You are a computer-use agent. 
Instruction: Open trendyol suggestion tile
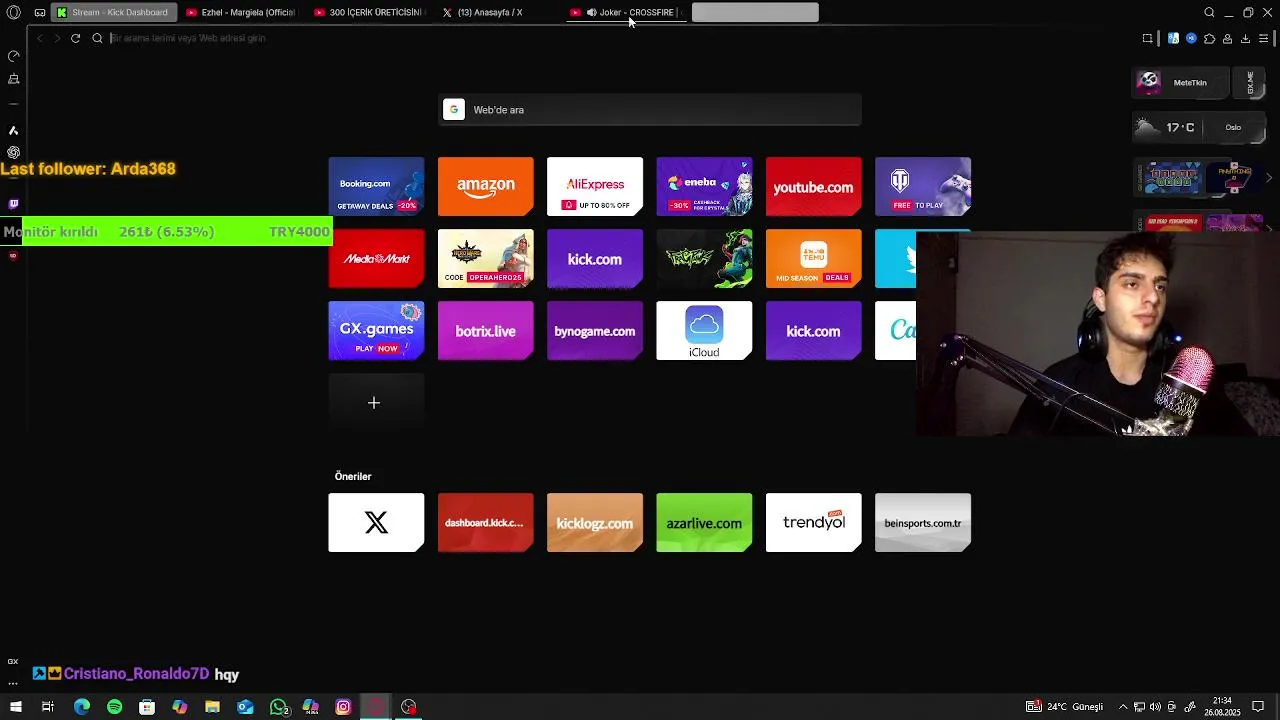coord(813,522)
